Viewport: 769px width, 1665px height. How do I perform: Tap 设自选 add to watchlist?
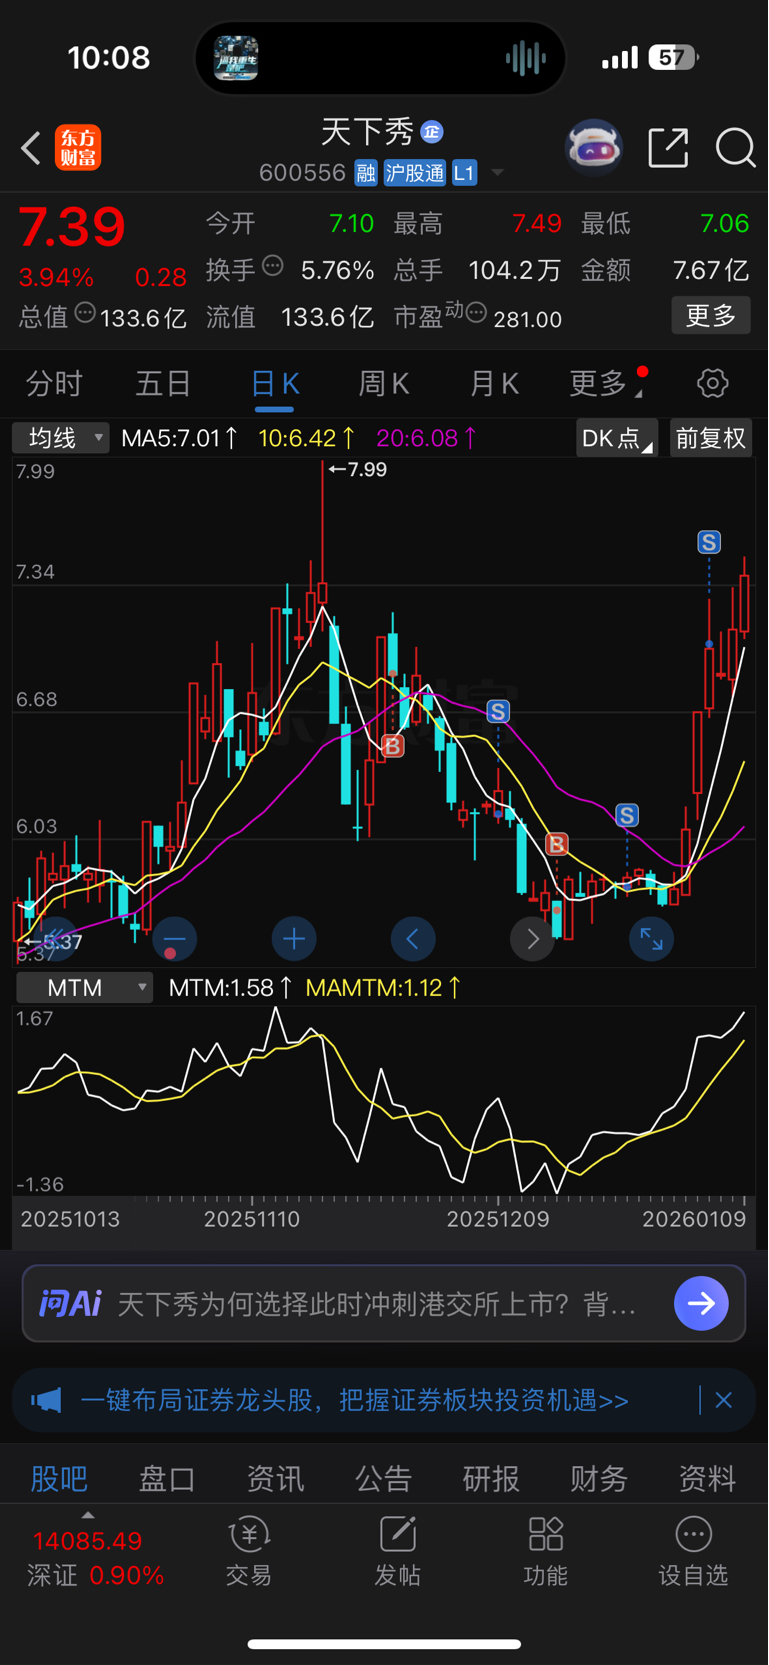693,1552
